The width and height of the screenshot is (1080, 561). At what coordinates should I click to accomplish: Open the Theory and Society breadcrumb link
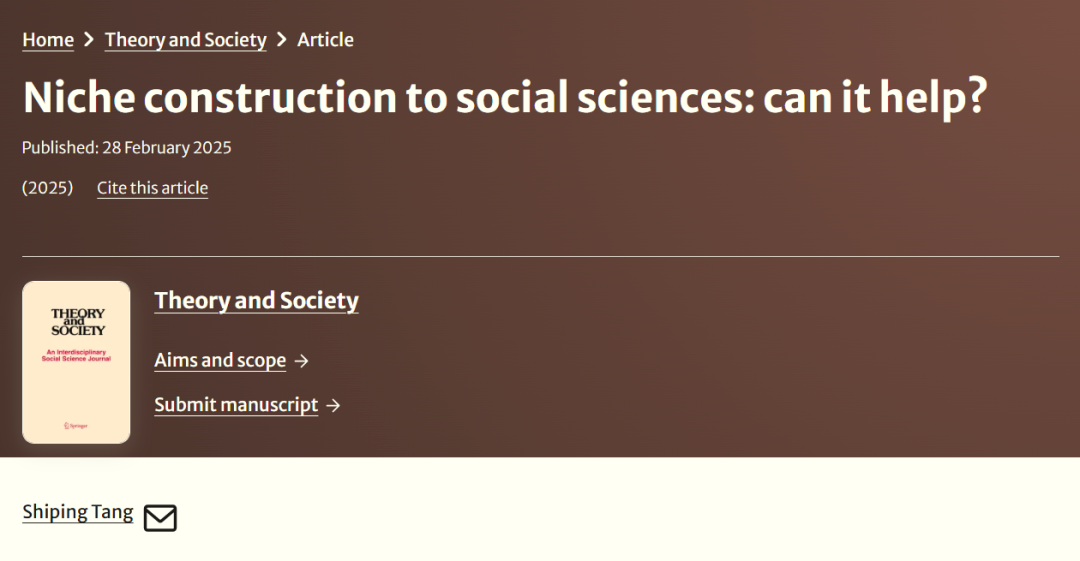[185, 40]
